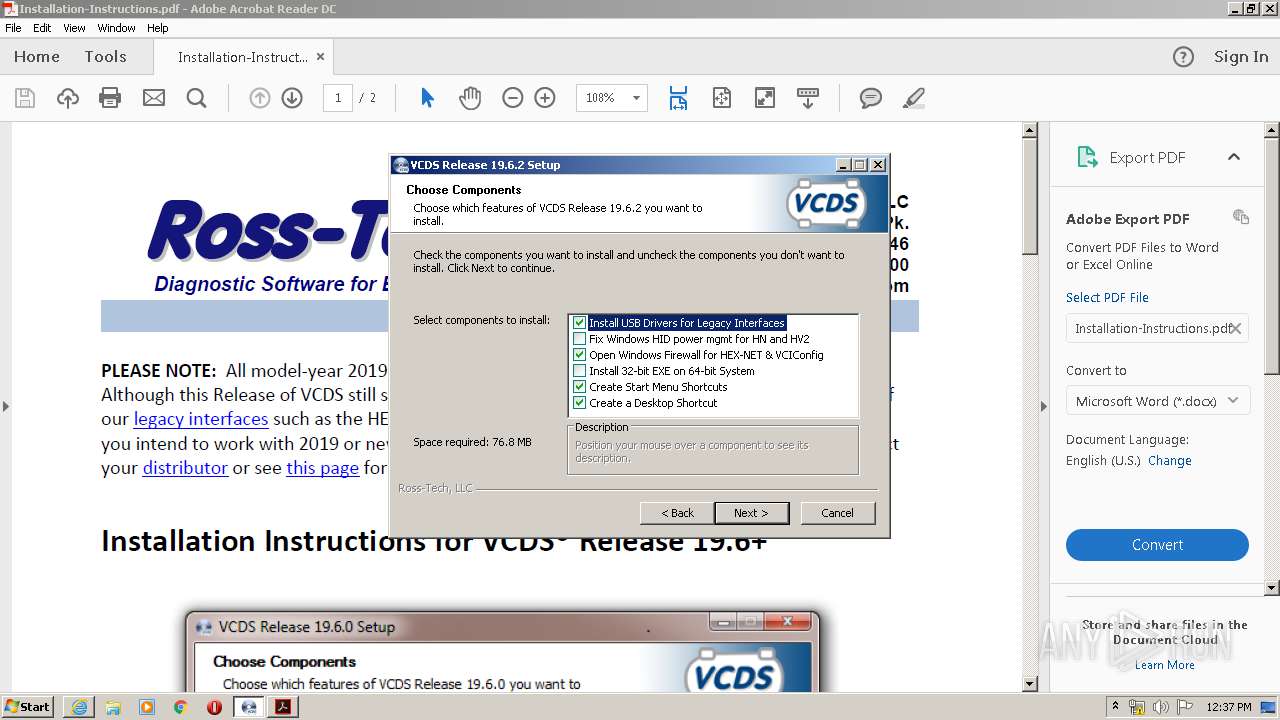Image resolution: width=1280 pixels, height=720 pixels.
Task: Switch to the Tools tab
Action: (x=105, y=57)
